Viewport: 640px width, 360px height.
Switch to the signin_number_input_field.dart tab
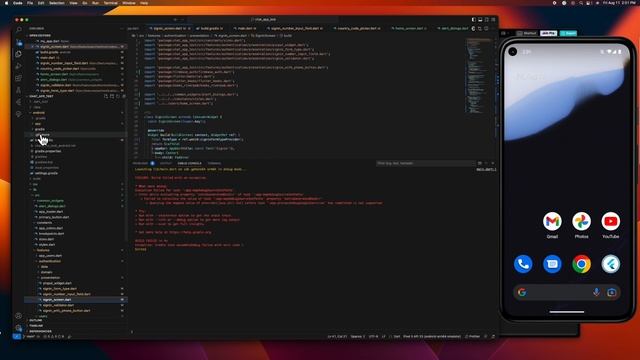[297, 29]
